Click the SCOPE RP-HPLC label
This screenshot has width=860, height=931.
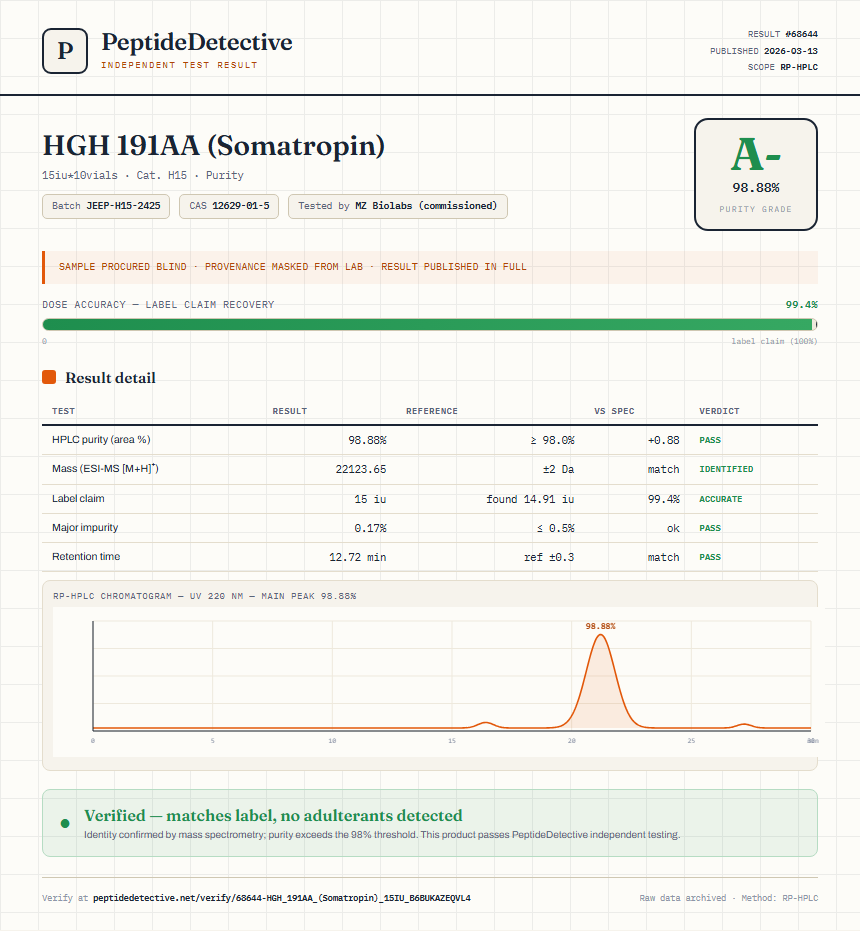point(783,67)
